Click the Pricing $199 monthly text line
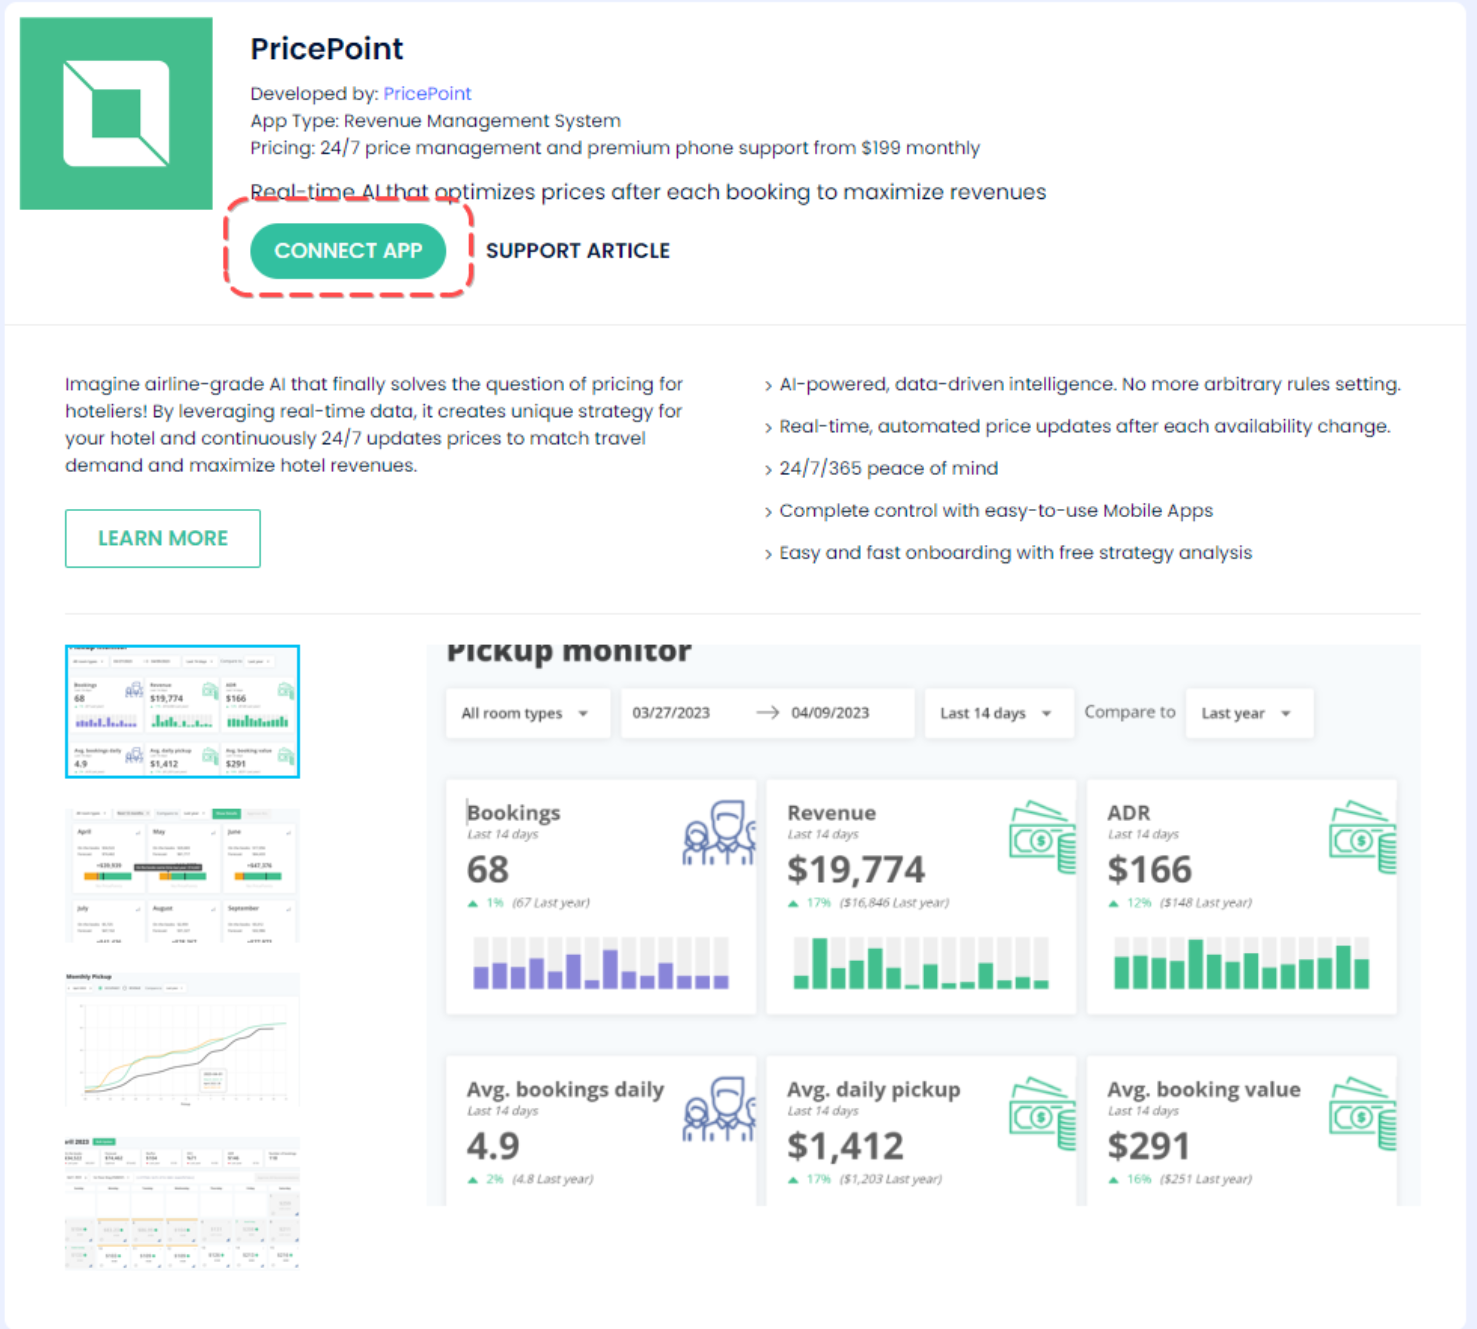 click(x=615, y=148)
